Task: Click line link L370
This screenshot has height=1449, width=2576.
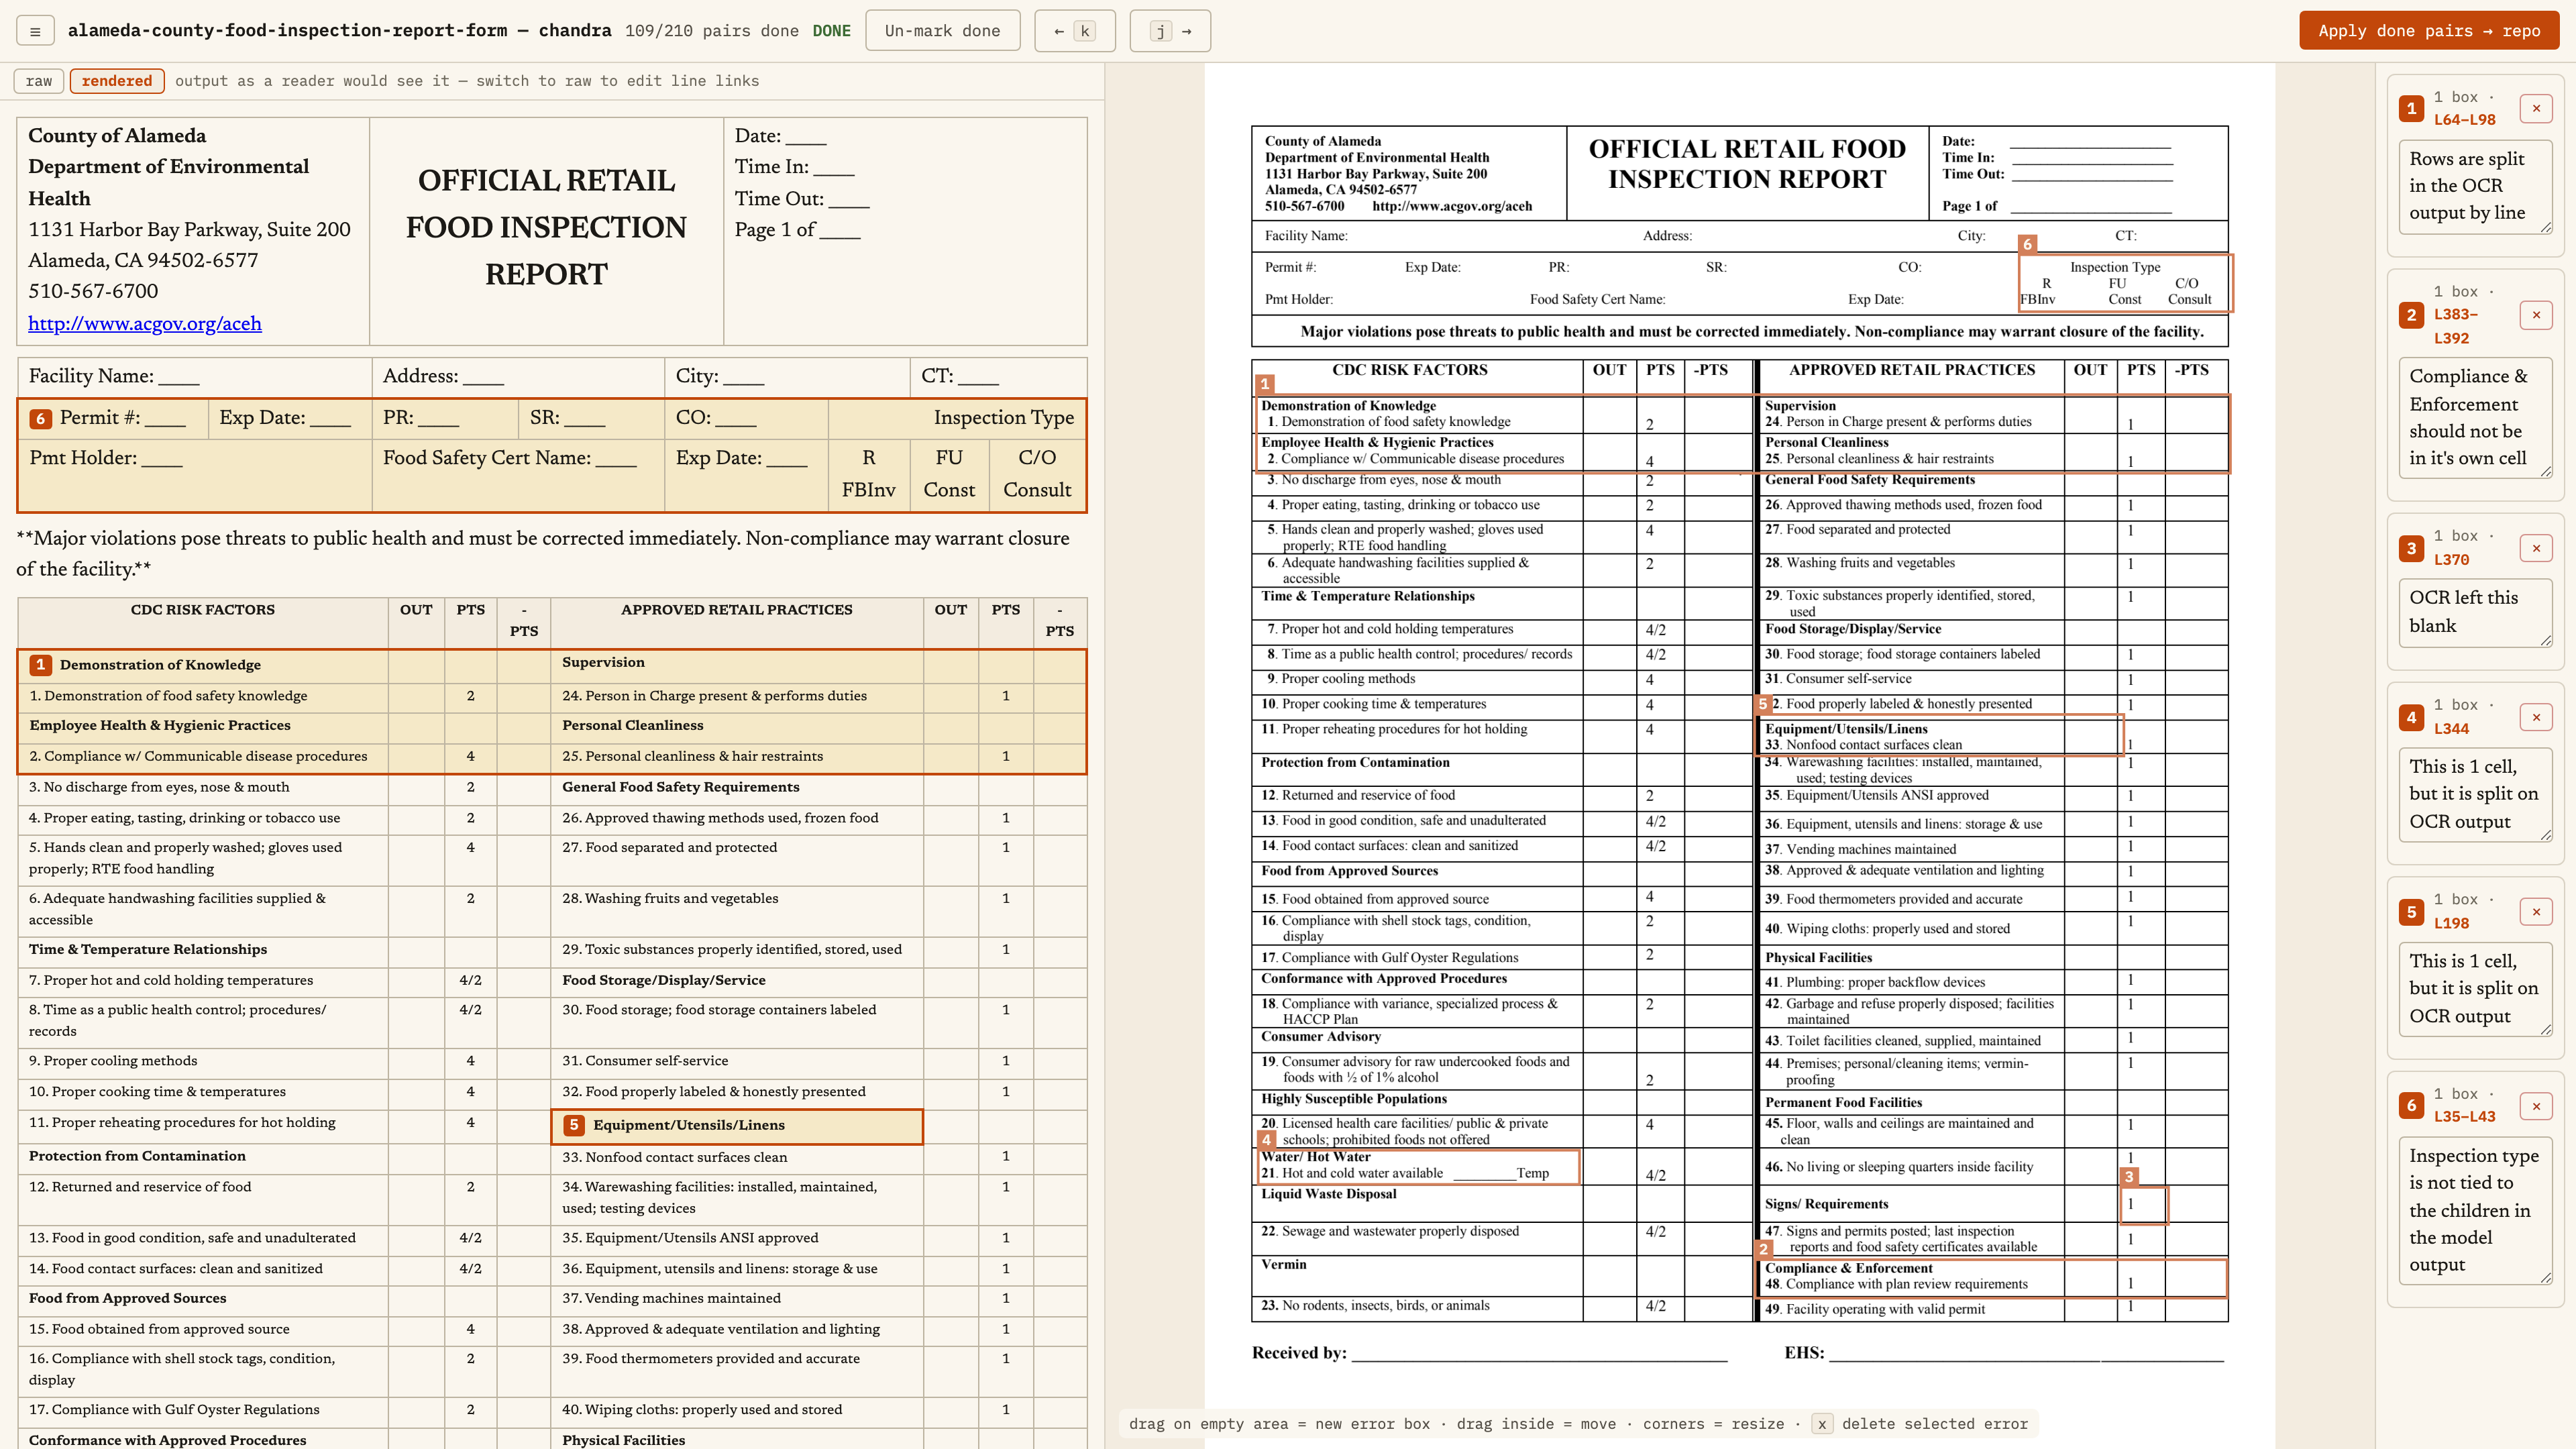Action: pyautogui.click(x=2451, y=560)
